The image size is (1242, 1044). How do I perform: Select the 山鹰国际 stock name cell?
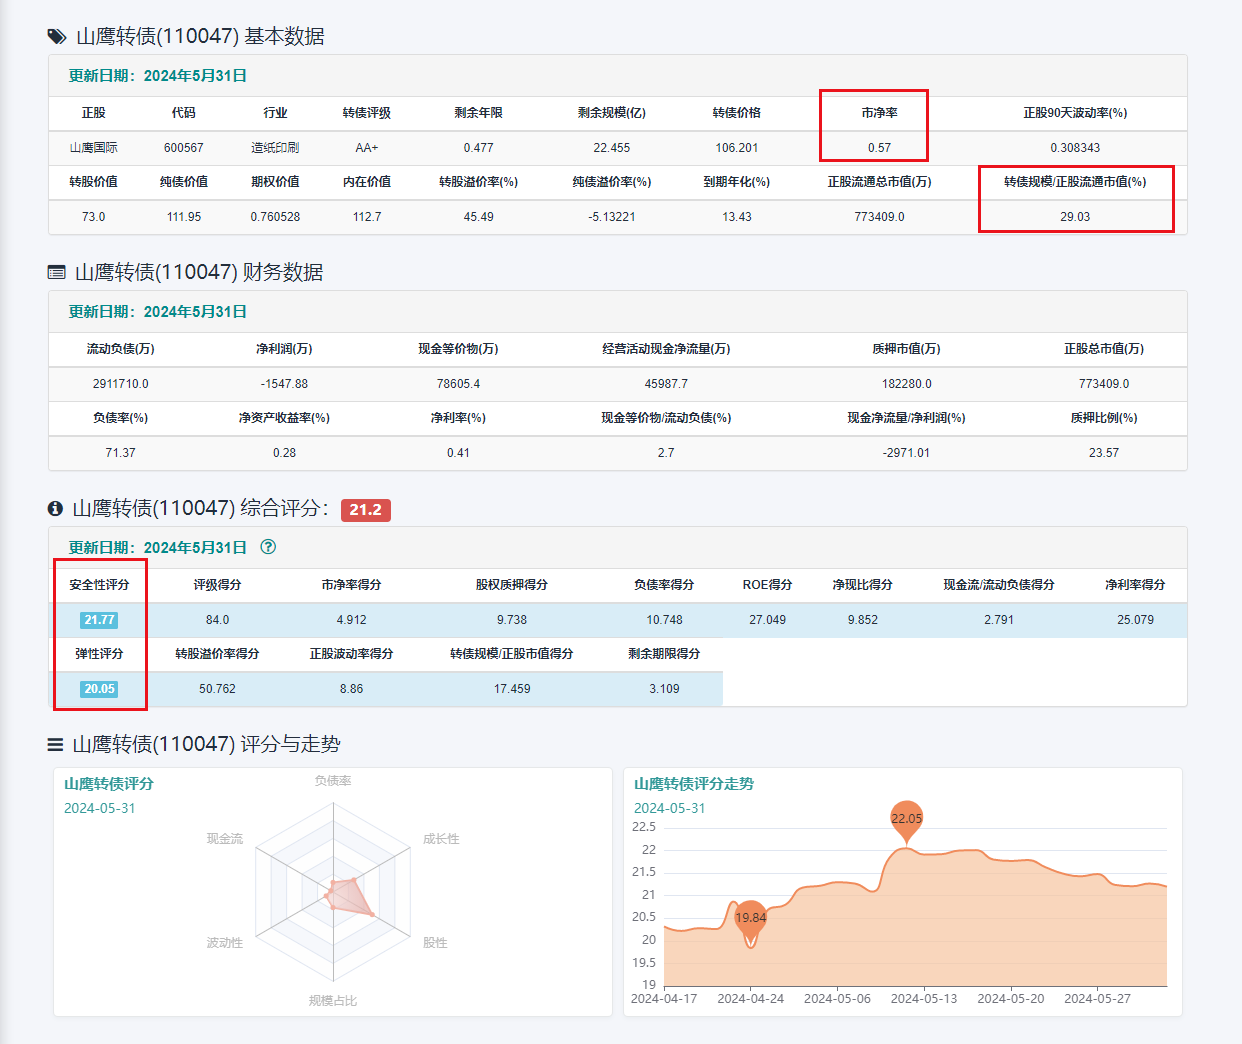pyautogui.click(x=93, y=148)
